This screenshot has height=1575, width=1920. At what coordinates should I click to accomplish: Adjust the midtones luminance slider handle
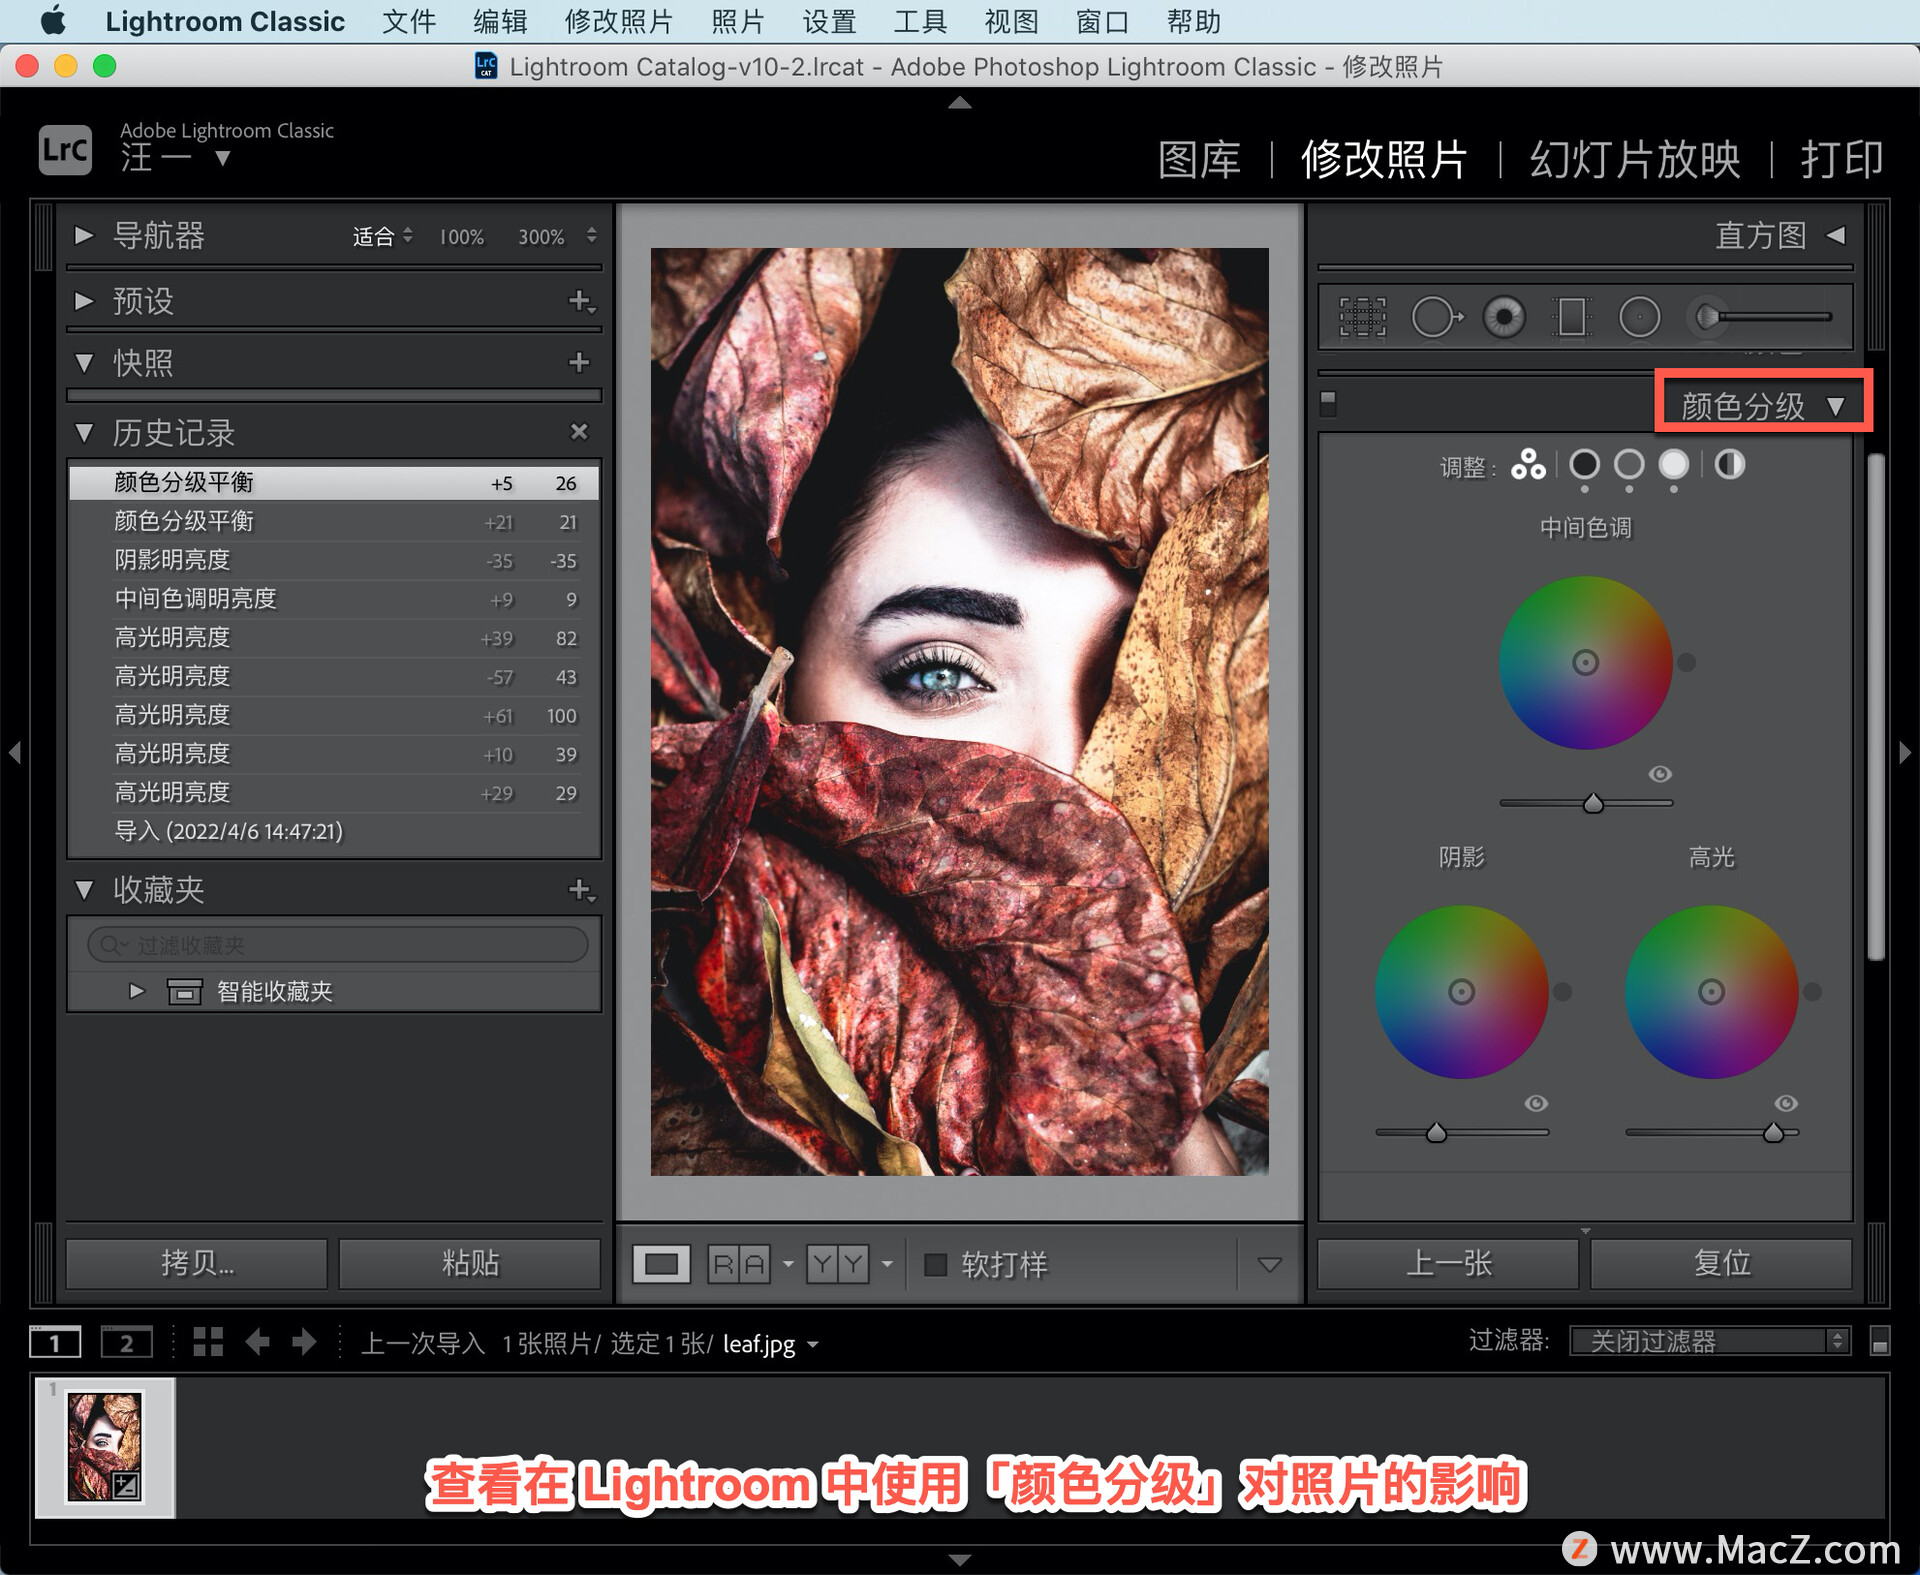point(1593,803)
